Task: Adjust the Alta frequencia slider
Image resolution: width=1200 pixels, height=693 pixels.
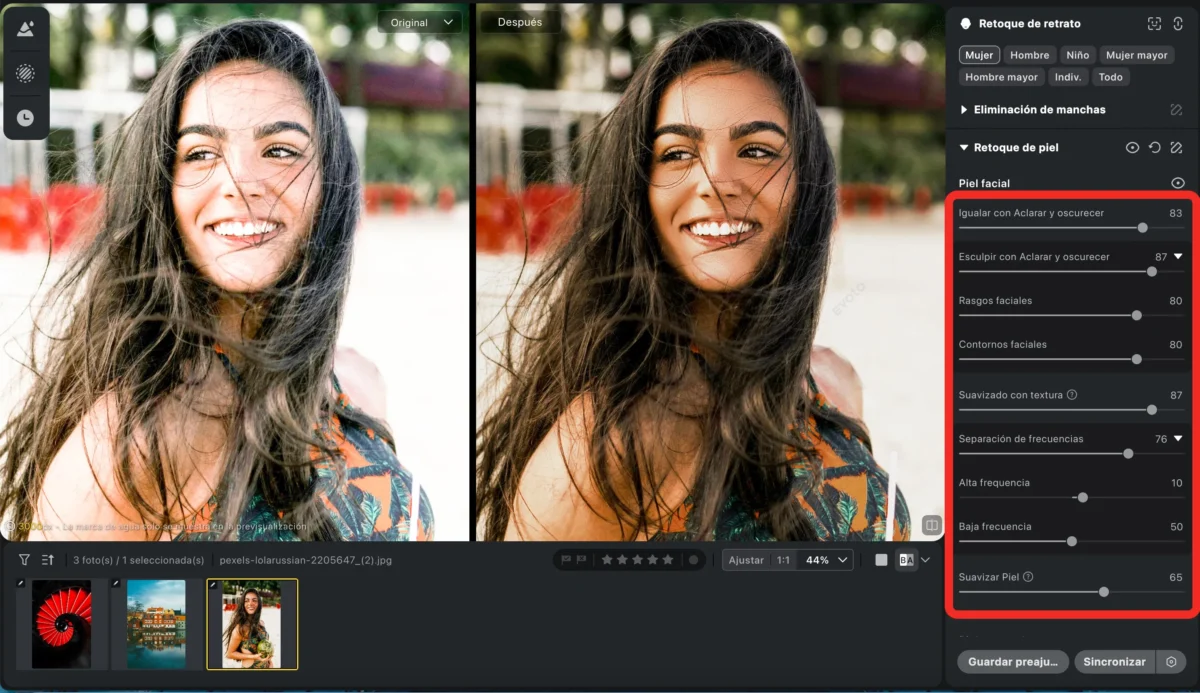Action: pos(1082,497)
